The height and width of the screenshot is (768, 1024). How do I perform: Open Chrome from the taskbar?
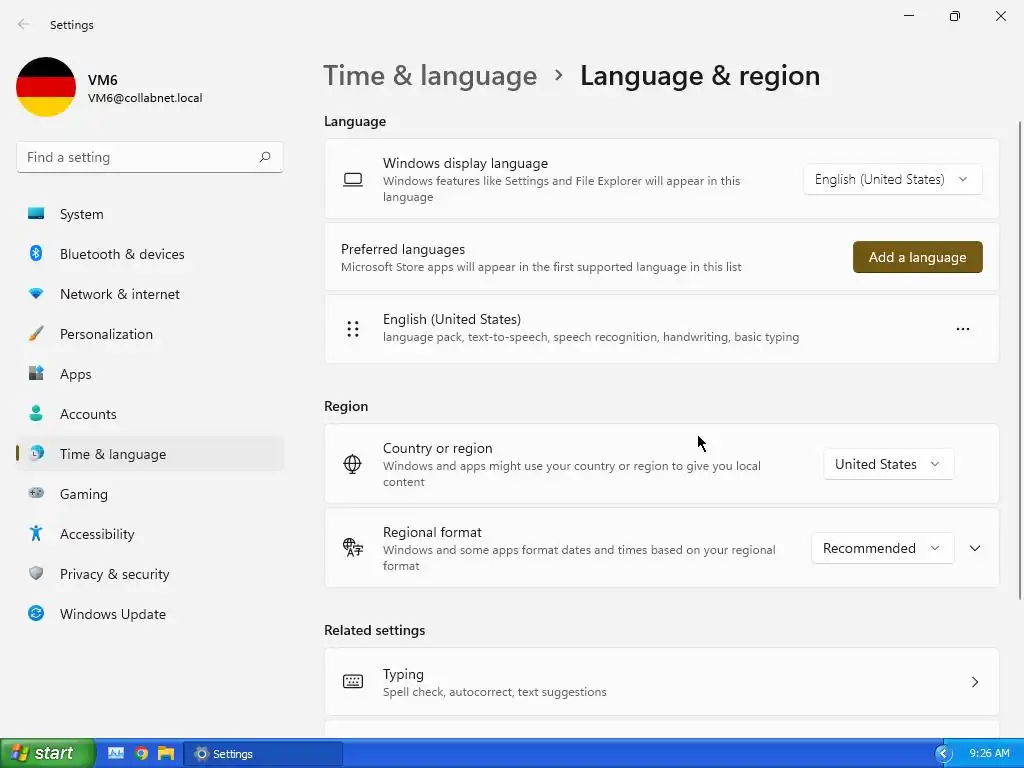tap(141, 753)
